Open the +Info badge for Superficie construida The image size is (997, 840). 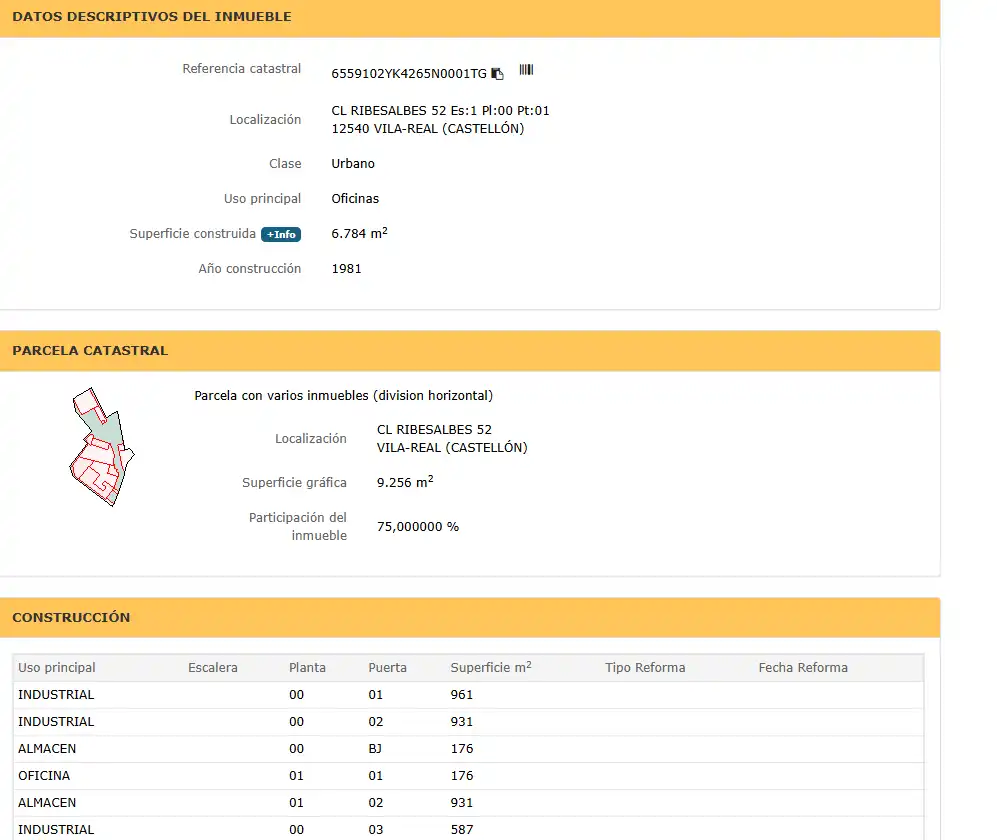(x=281, y=235)
